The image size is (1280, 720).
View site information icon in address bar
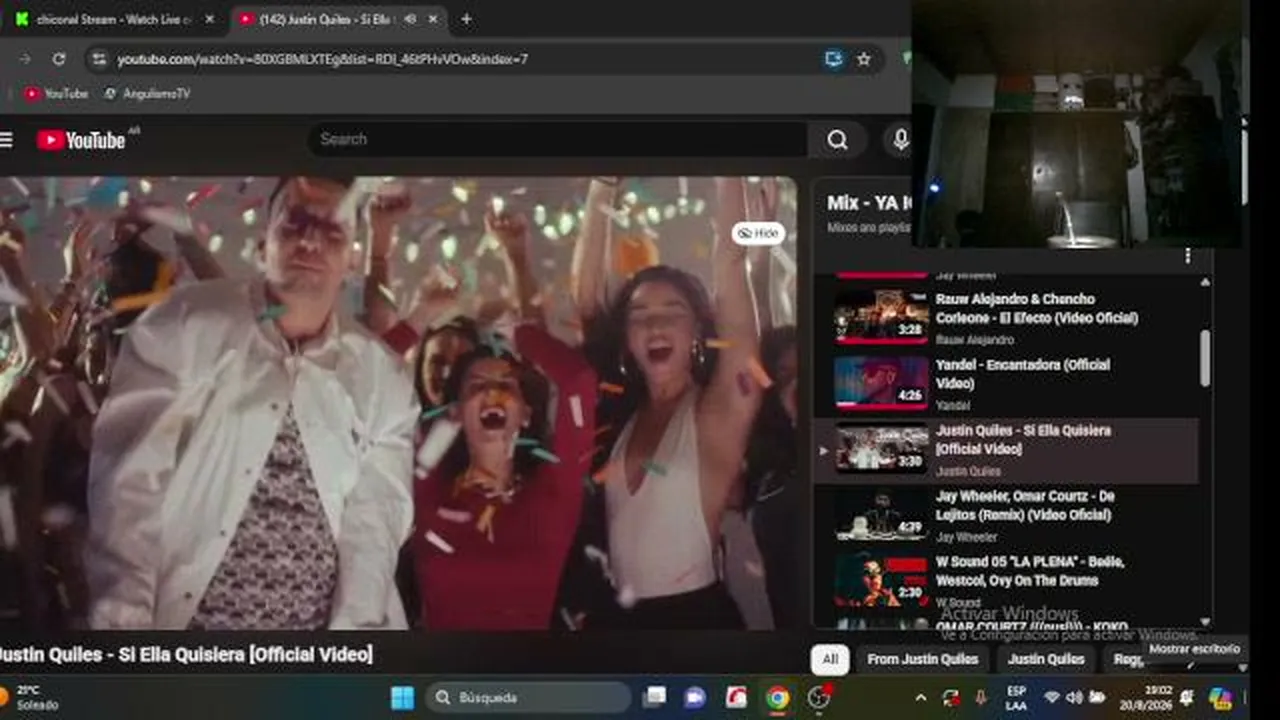(x=98, y=59)
